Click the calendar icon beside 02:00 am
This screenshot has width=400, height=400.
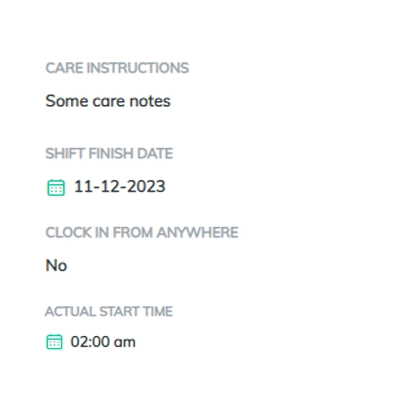54,342
